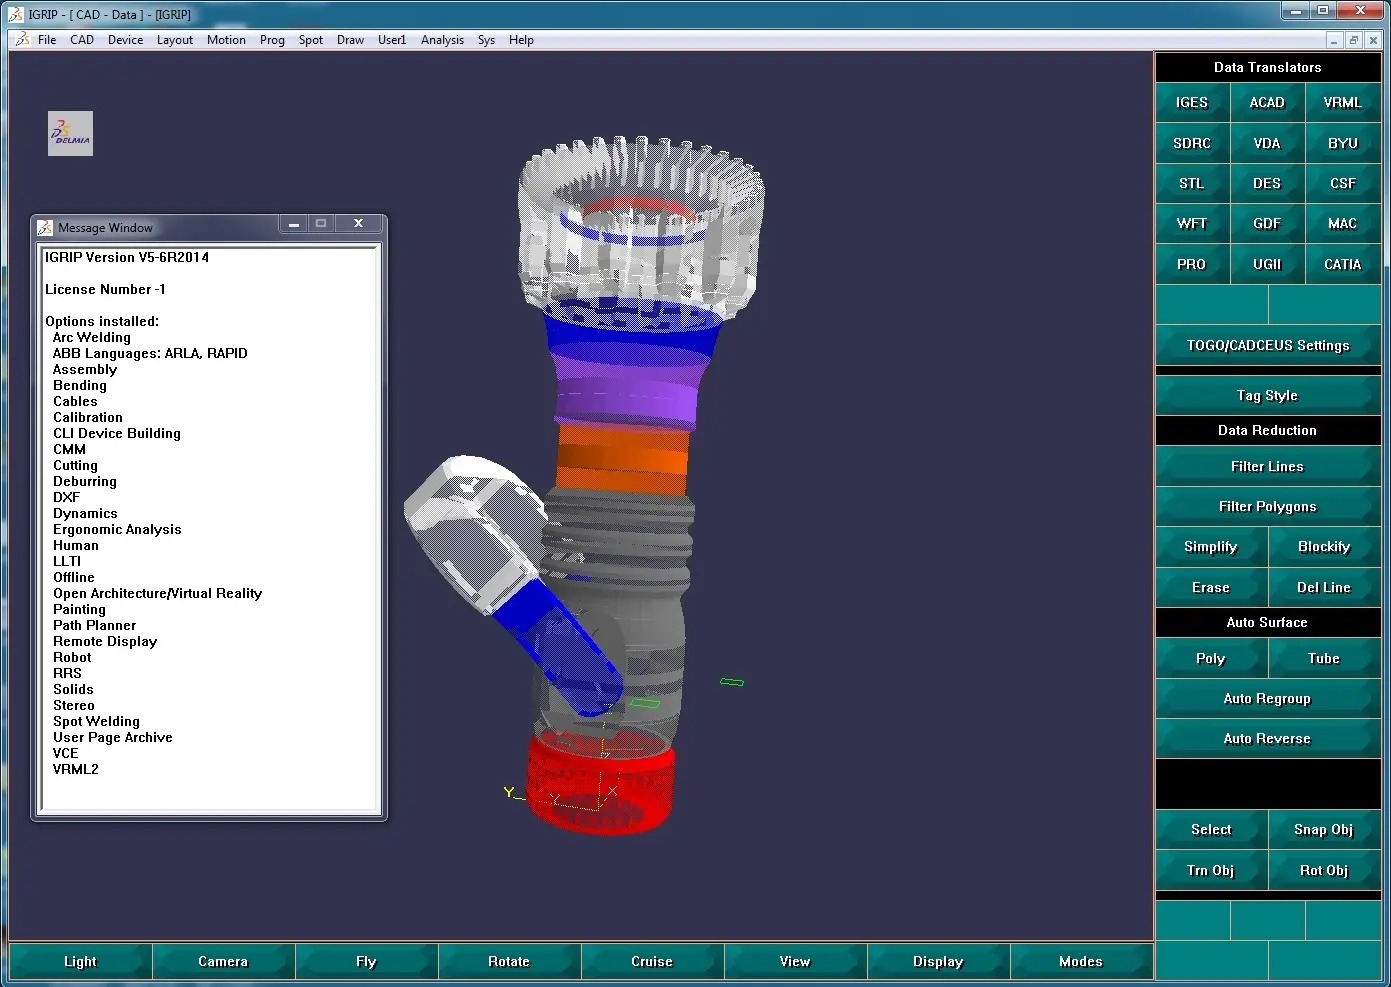Choose Poly auto surface
Viewport: 1391px width, 987px height.
click(x=1211, y=659)
